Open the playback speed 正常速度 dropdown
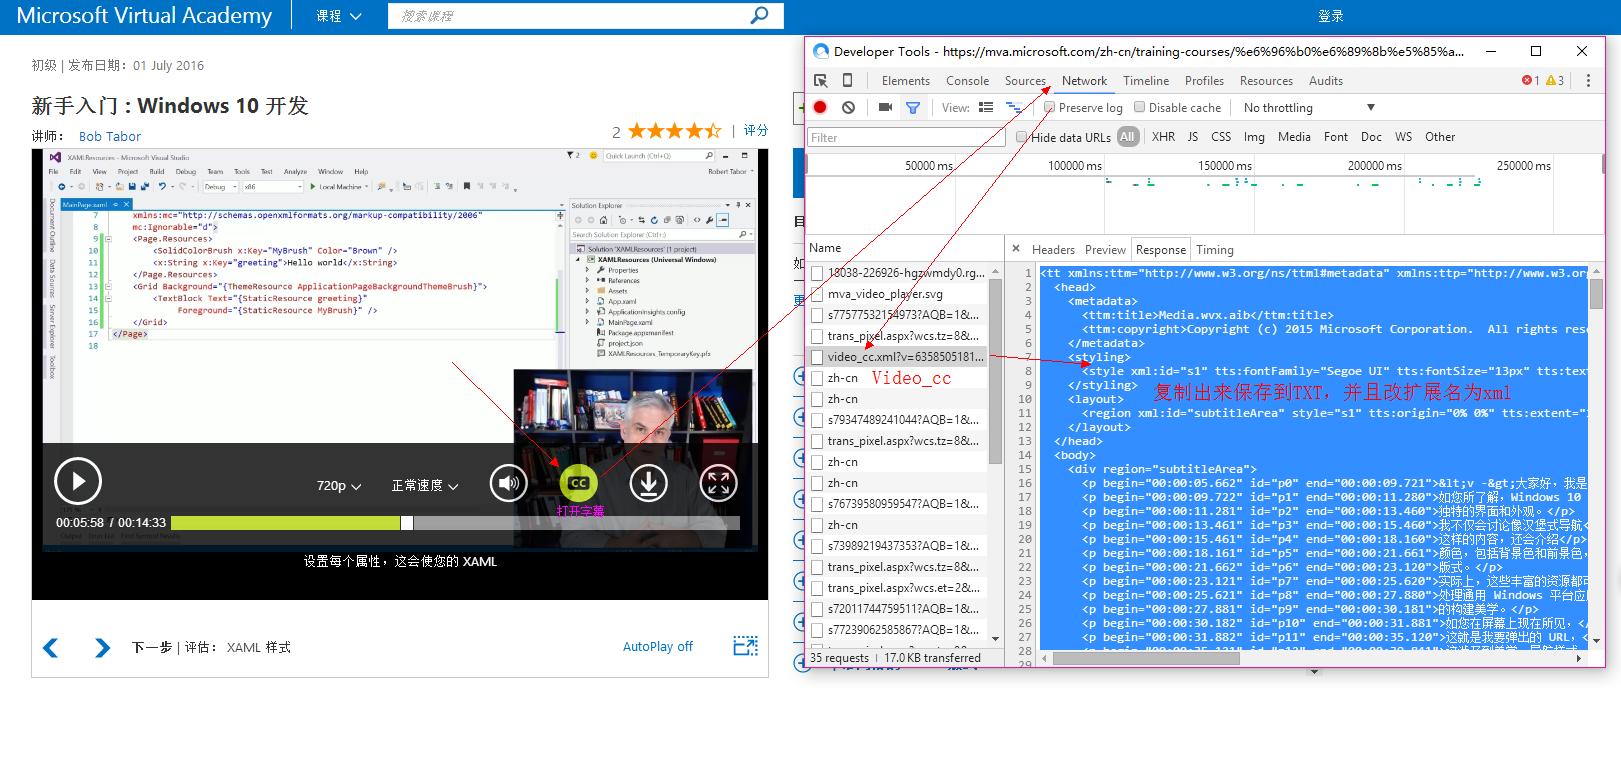Viewport: 1621px width, 779px height. coord(425,486)
